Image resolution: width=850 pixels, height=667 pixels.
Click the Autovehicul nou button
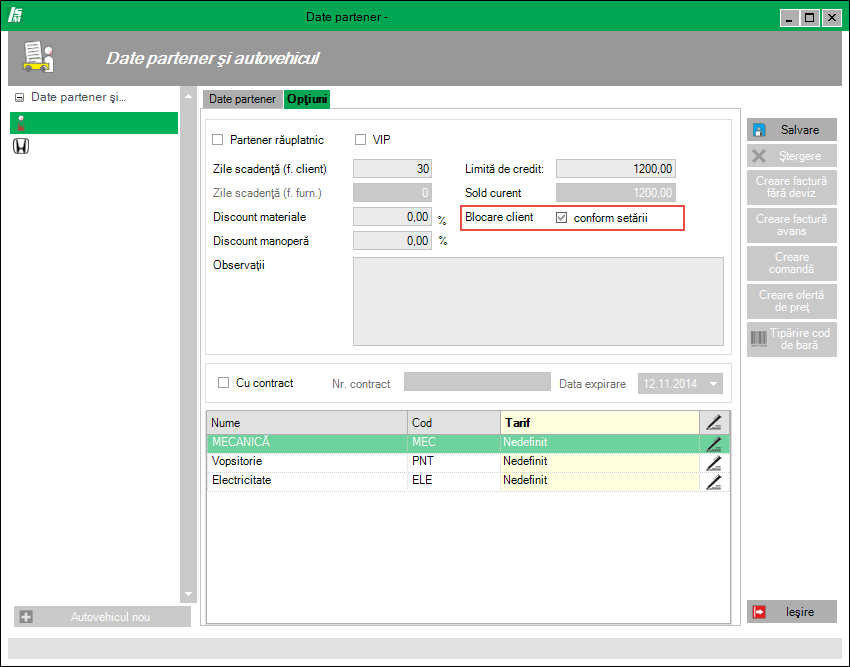[102, 617]
